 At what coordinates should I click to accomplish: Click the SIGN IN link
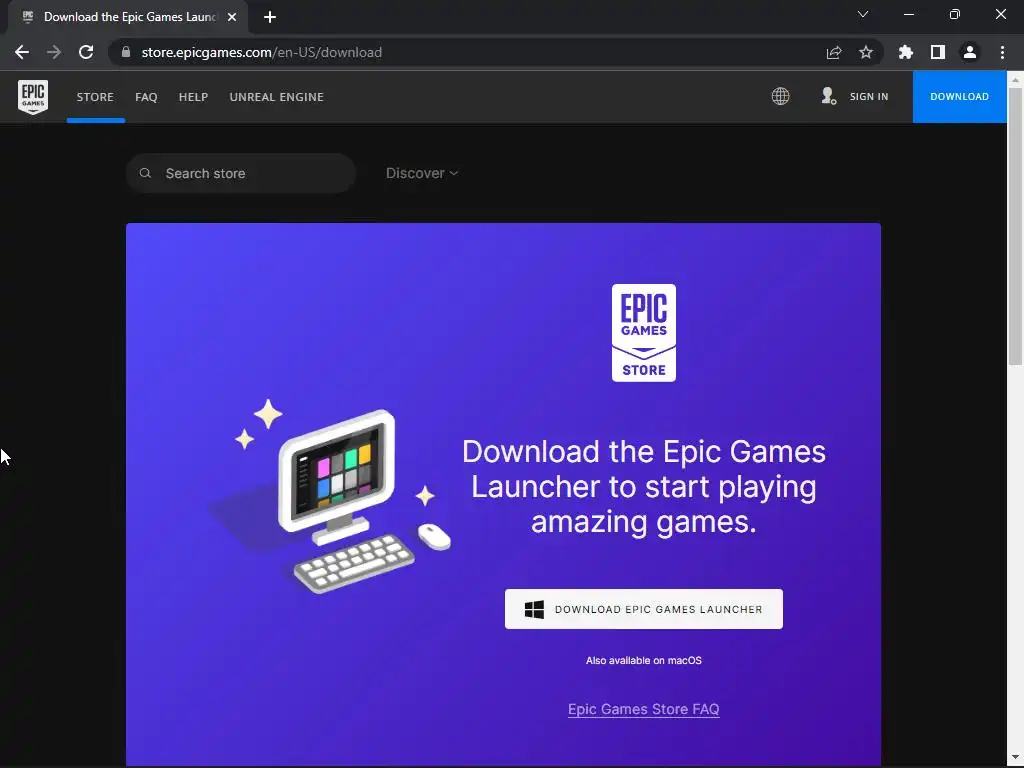(869, 97)
